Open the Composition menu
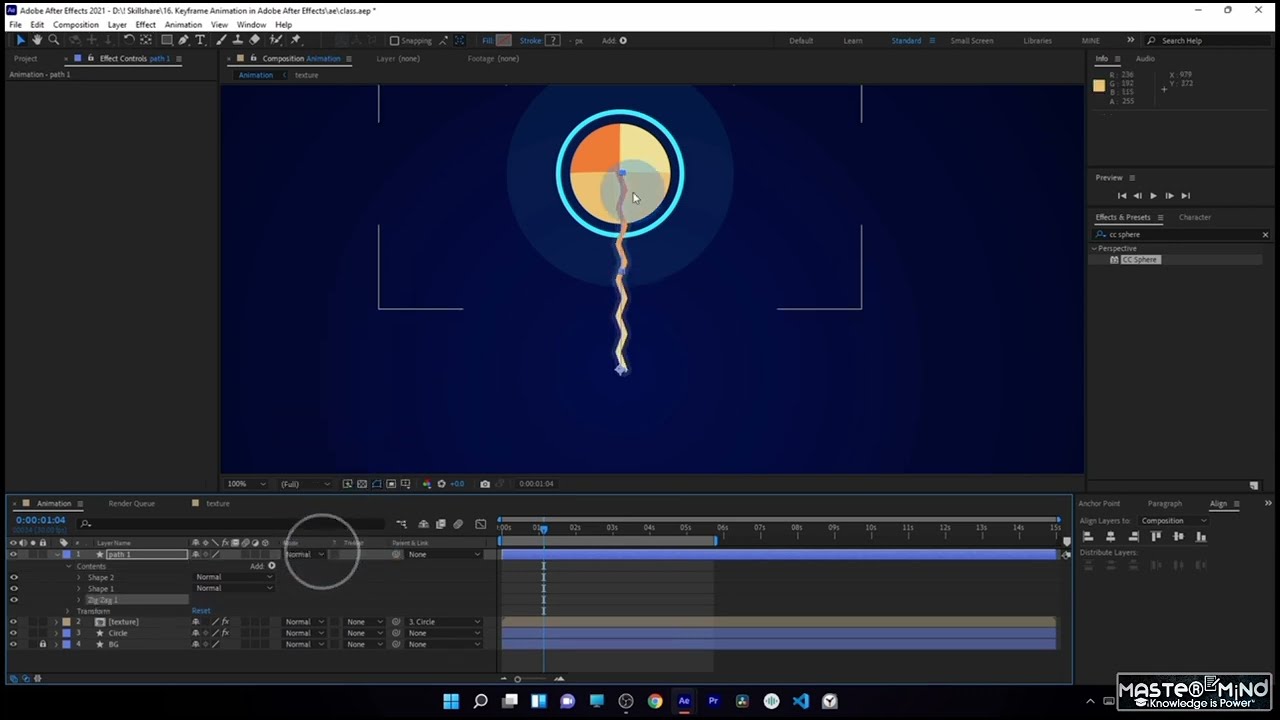Image resolution: width=1280 pixels, height=720 pixels. click(x=76, y=24)
